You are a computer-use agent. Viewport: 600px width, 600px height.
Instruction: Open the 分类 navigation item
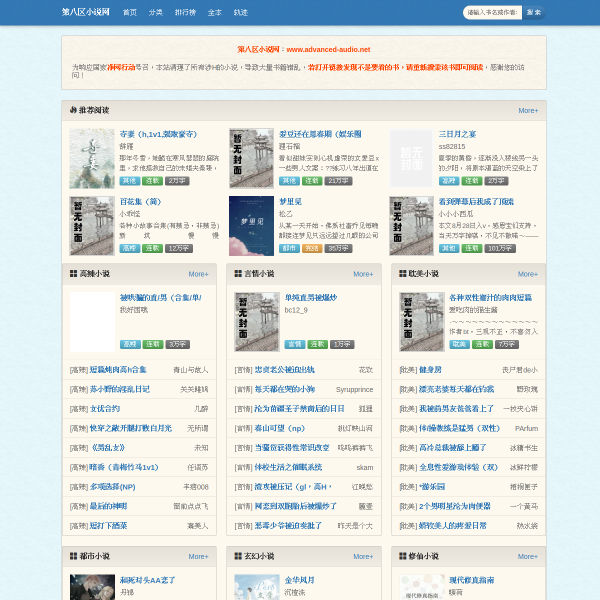156,13
